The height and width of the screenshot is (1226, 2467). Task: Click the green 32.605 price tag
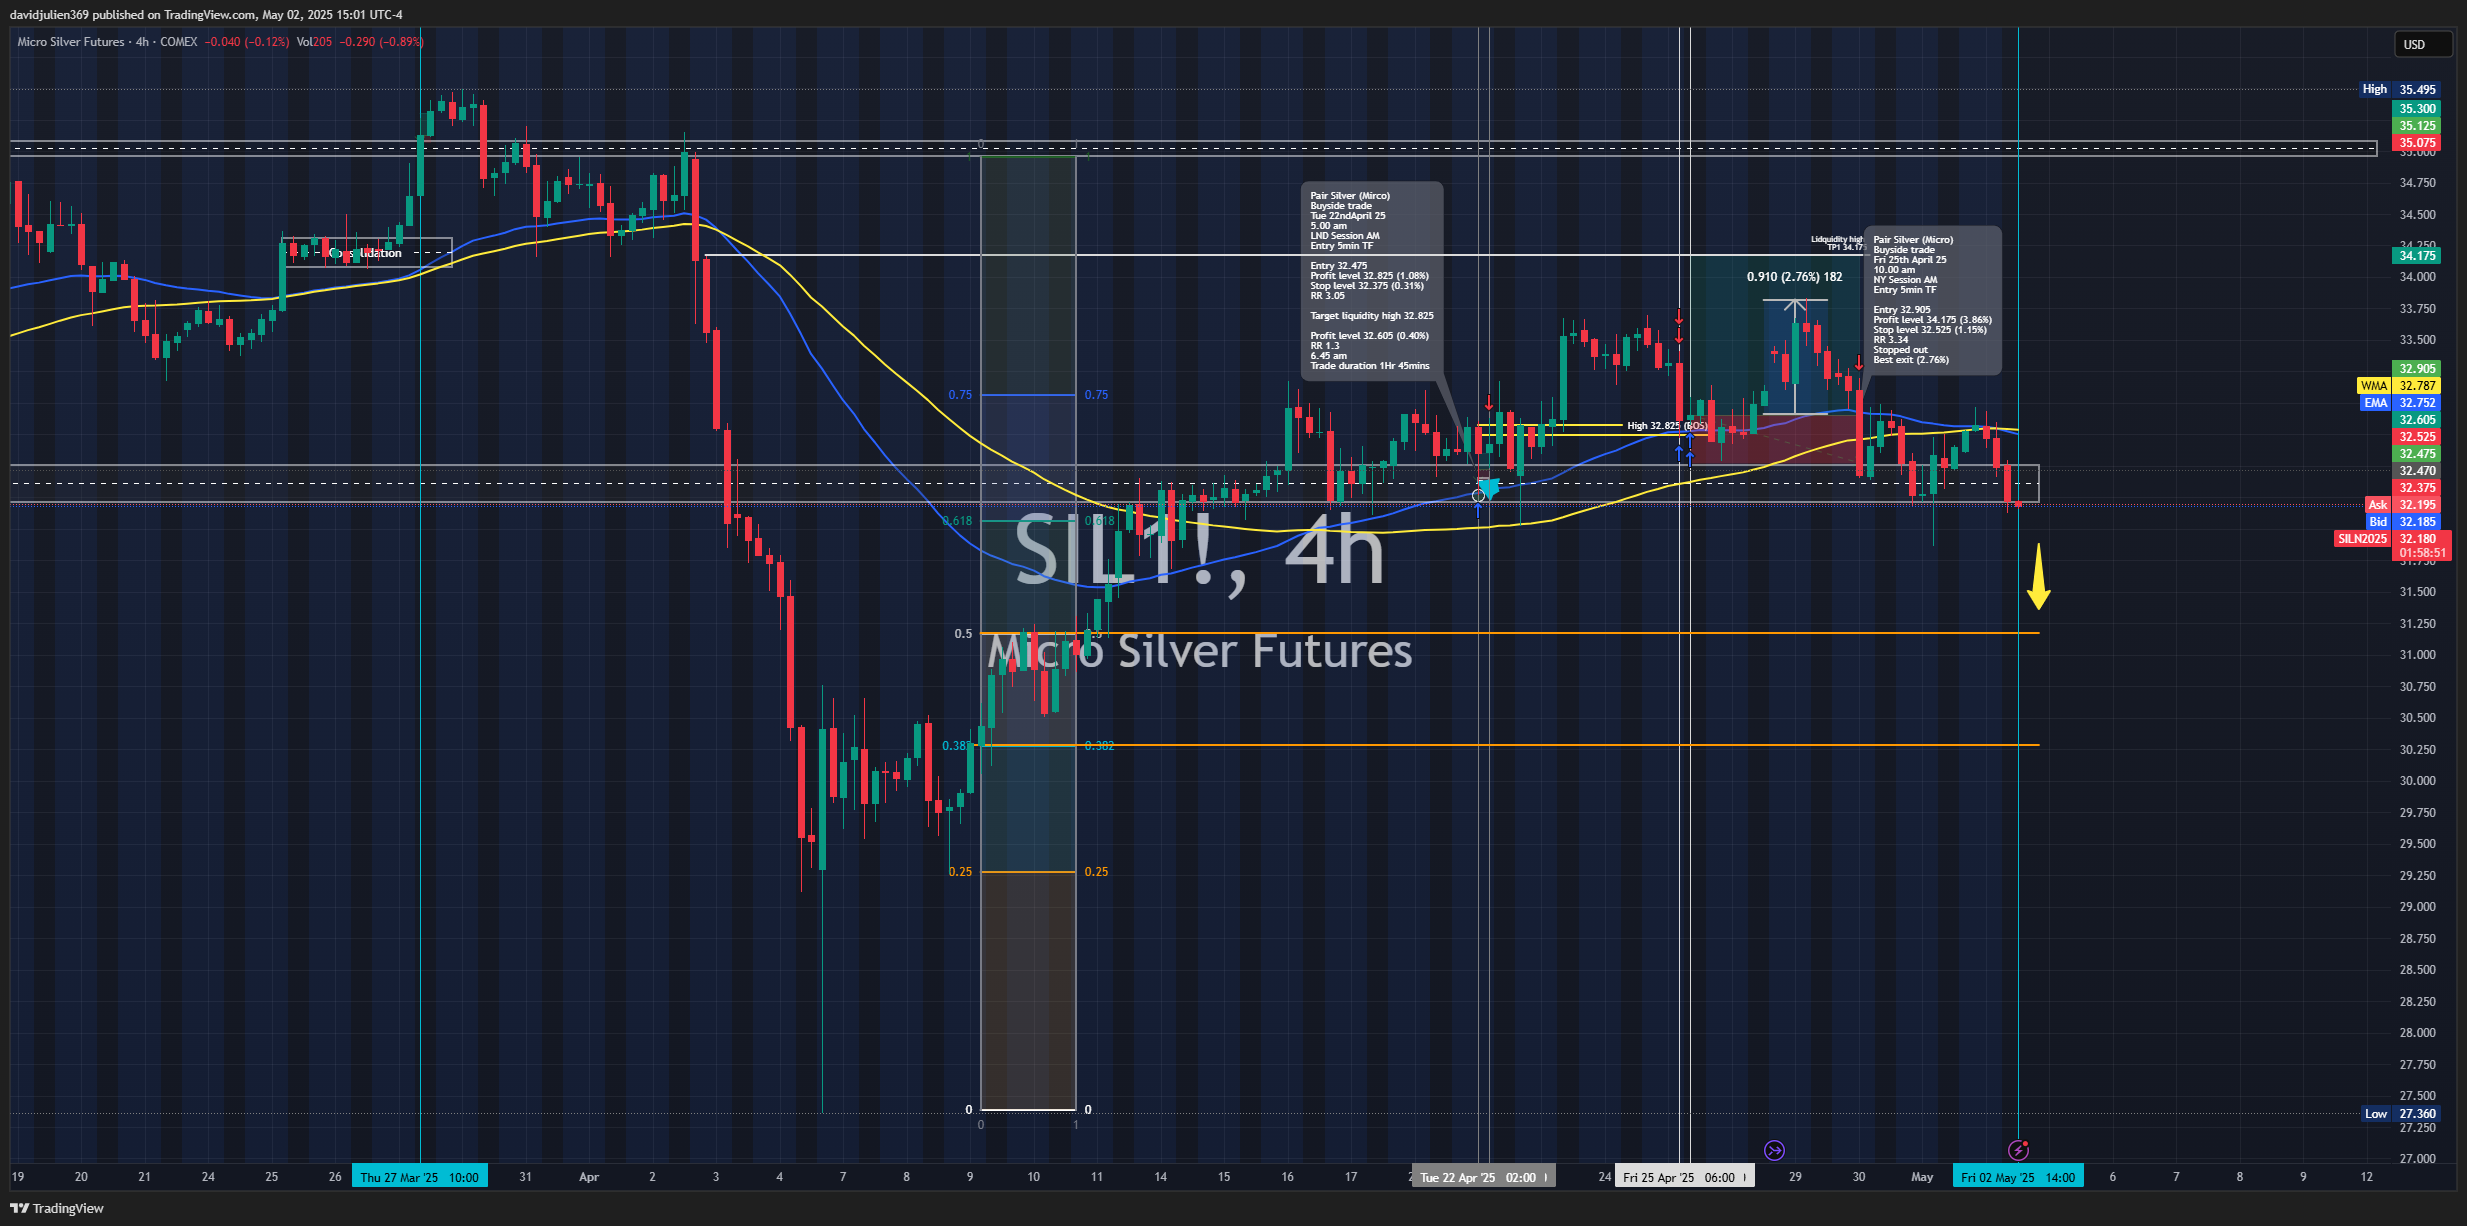coord(2417,419)
